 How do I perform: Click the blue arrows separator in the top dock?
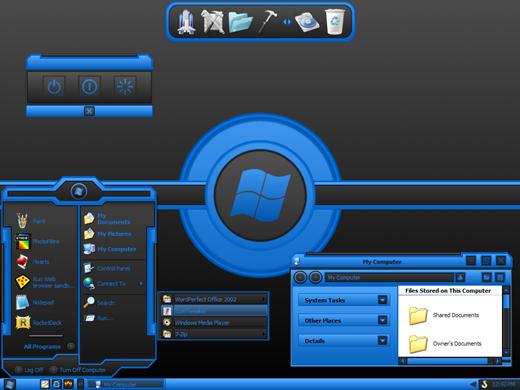pyautogui.click(x=287, y=22)
